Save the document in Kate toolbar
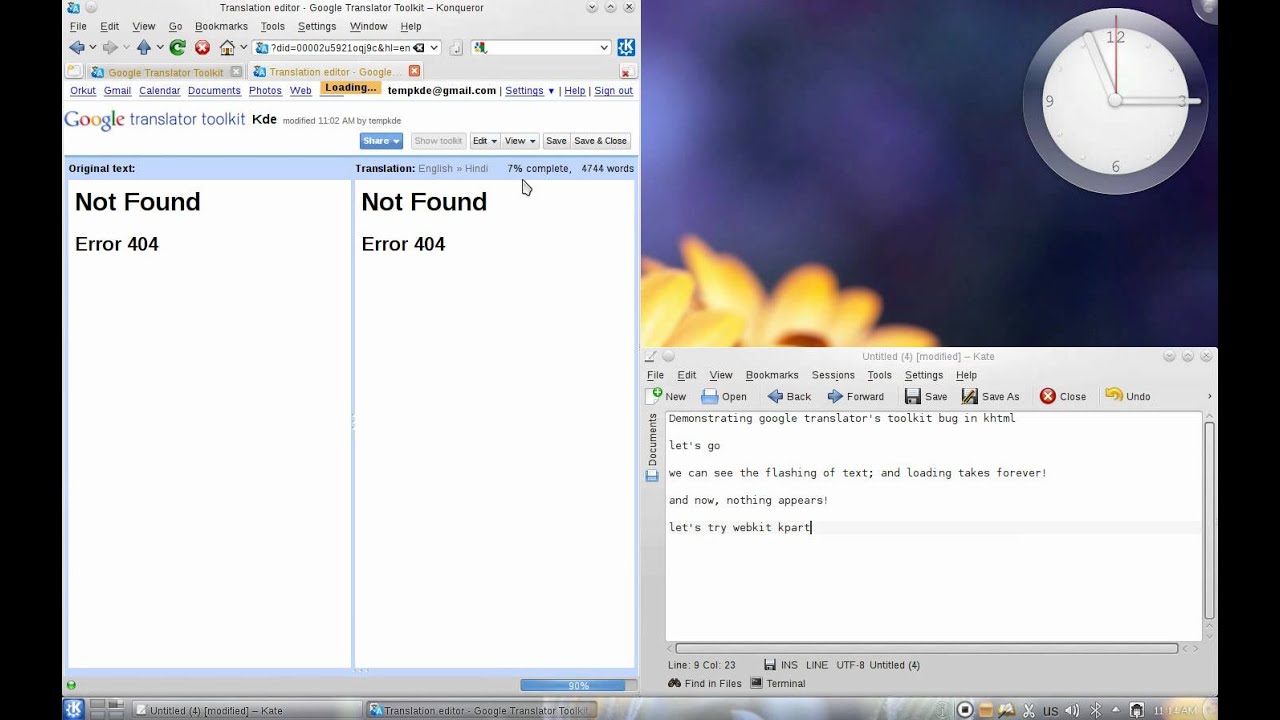Screen dimensions: 1280x720 926,396
